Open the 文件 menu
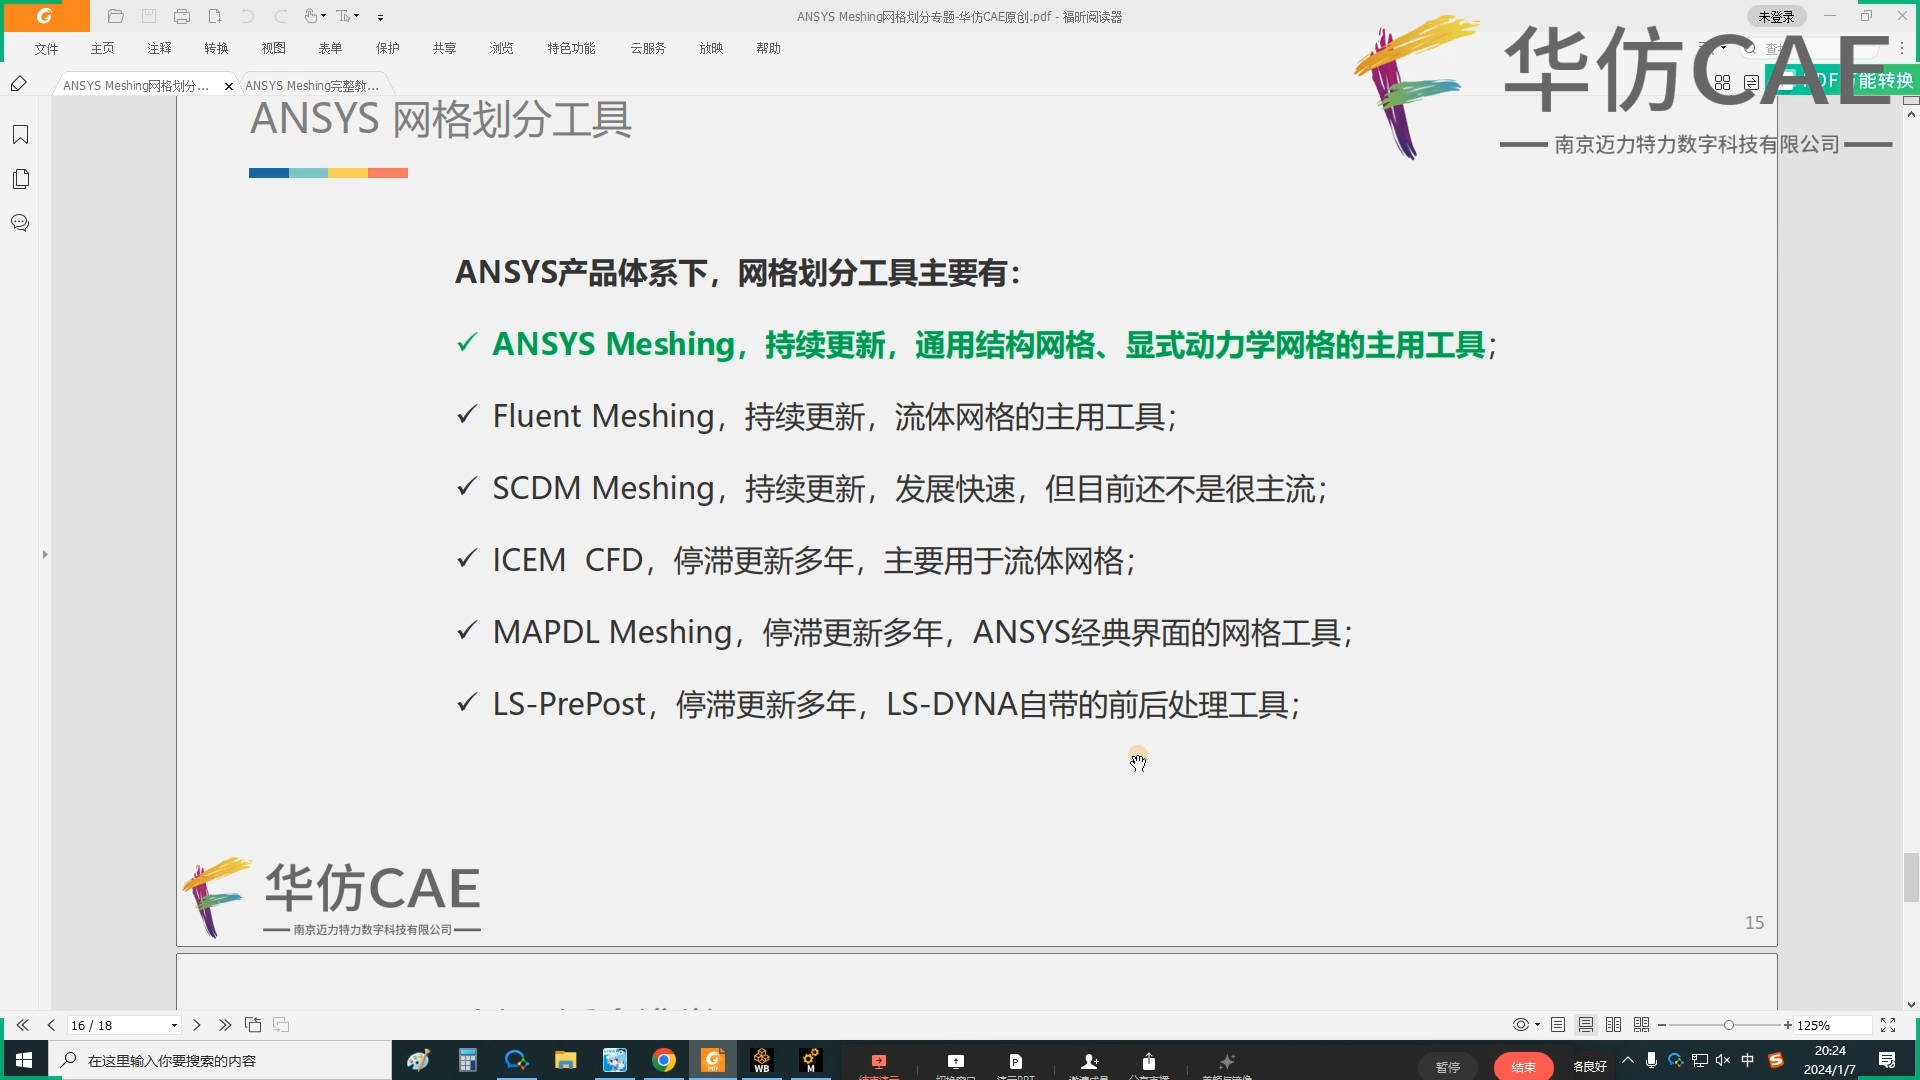 click(46, 48)
